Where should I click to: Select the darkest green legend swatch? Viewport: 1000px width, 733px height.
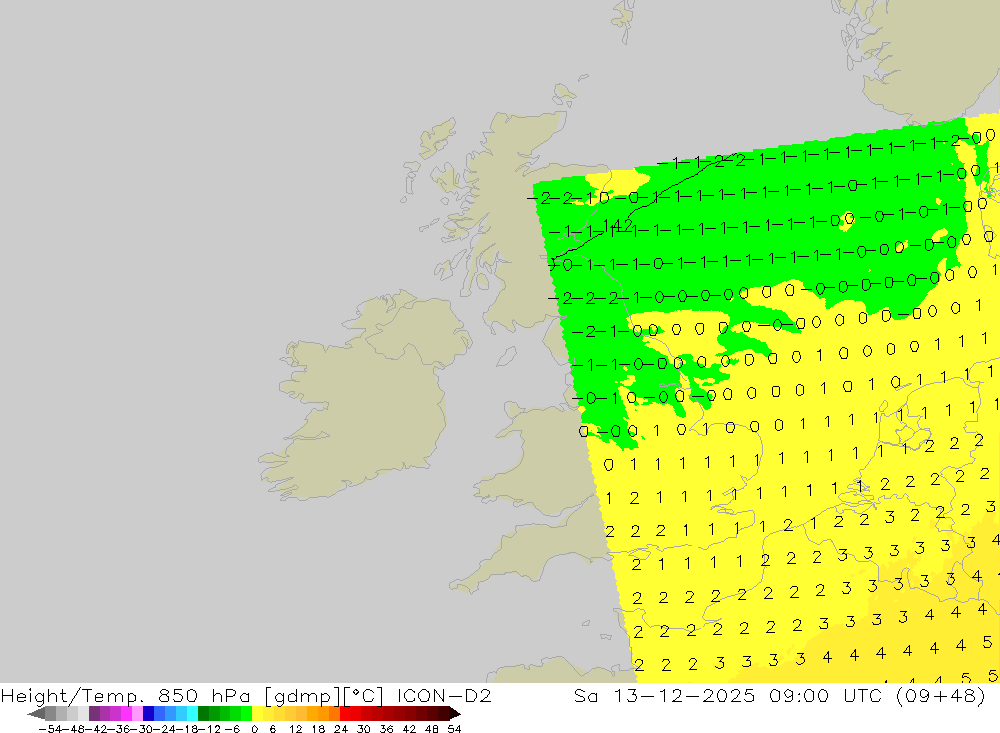click(x=203, y=714)
